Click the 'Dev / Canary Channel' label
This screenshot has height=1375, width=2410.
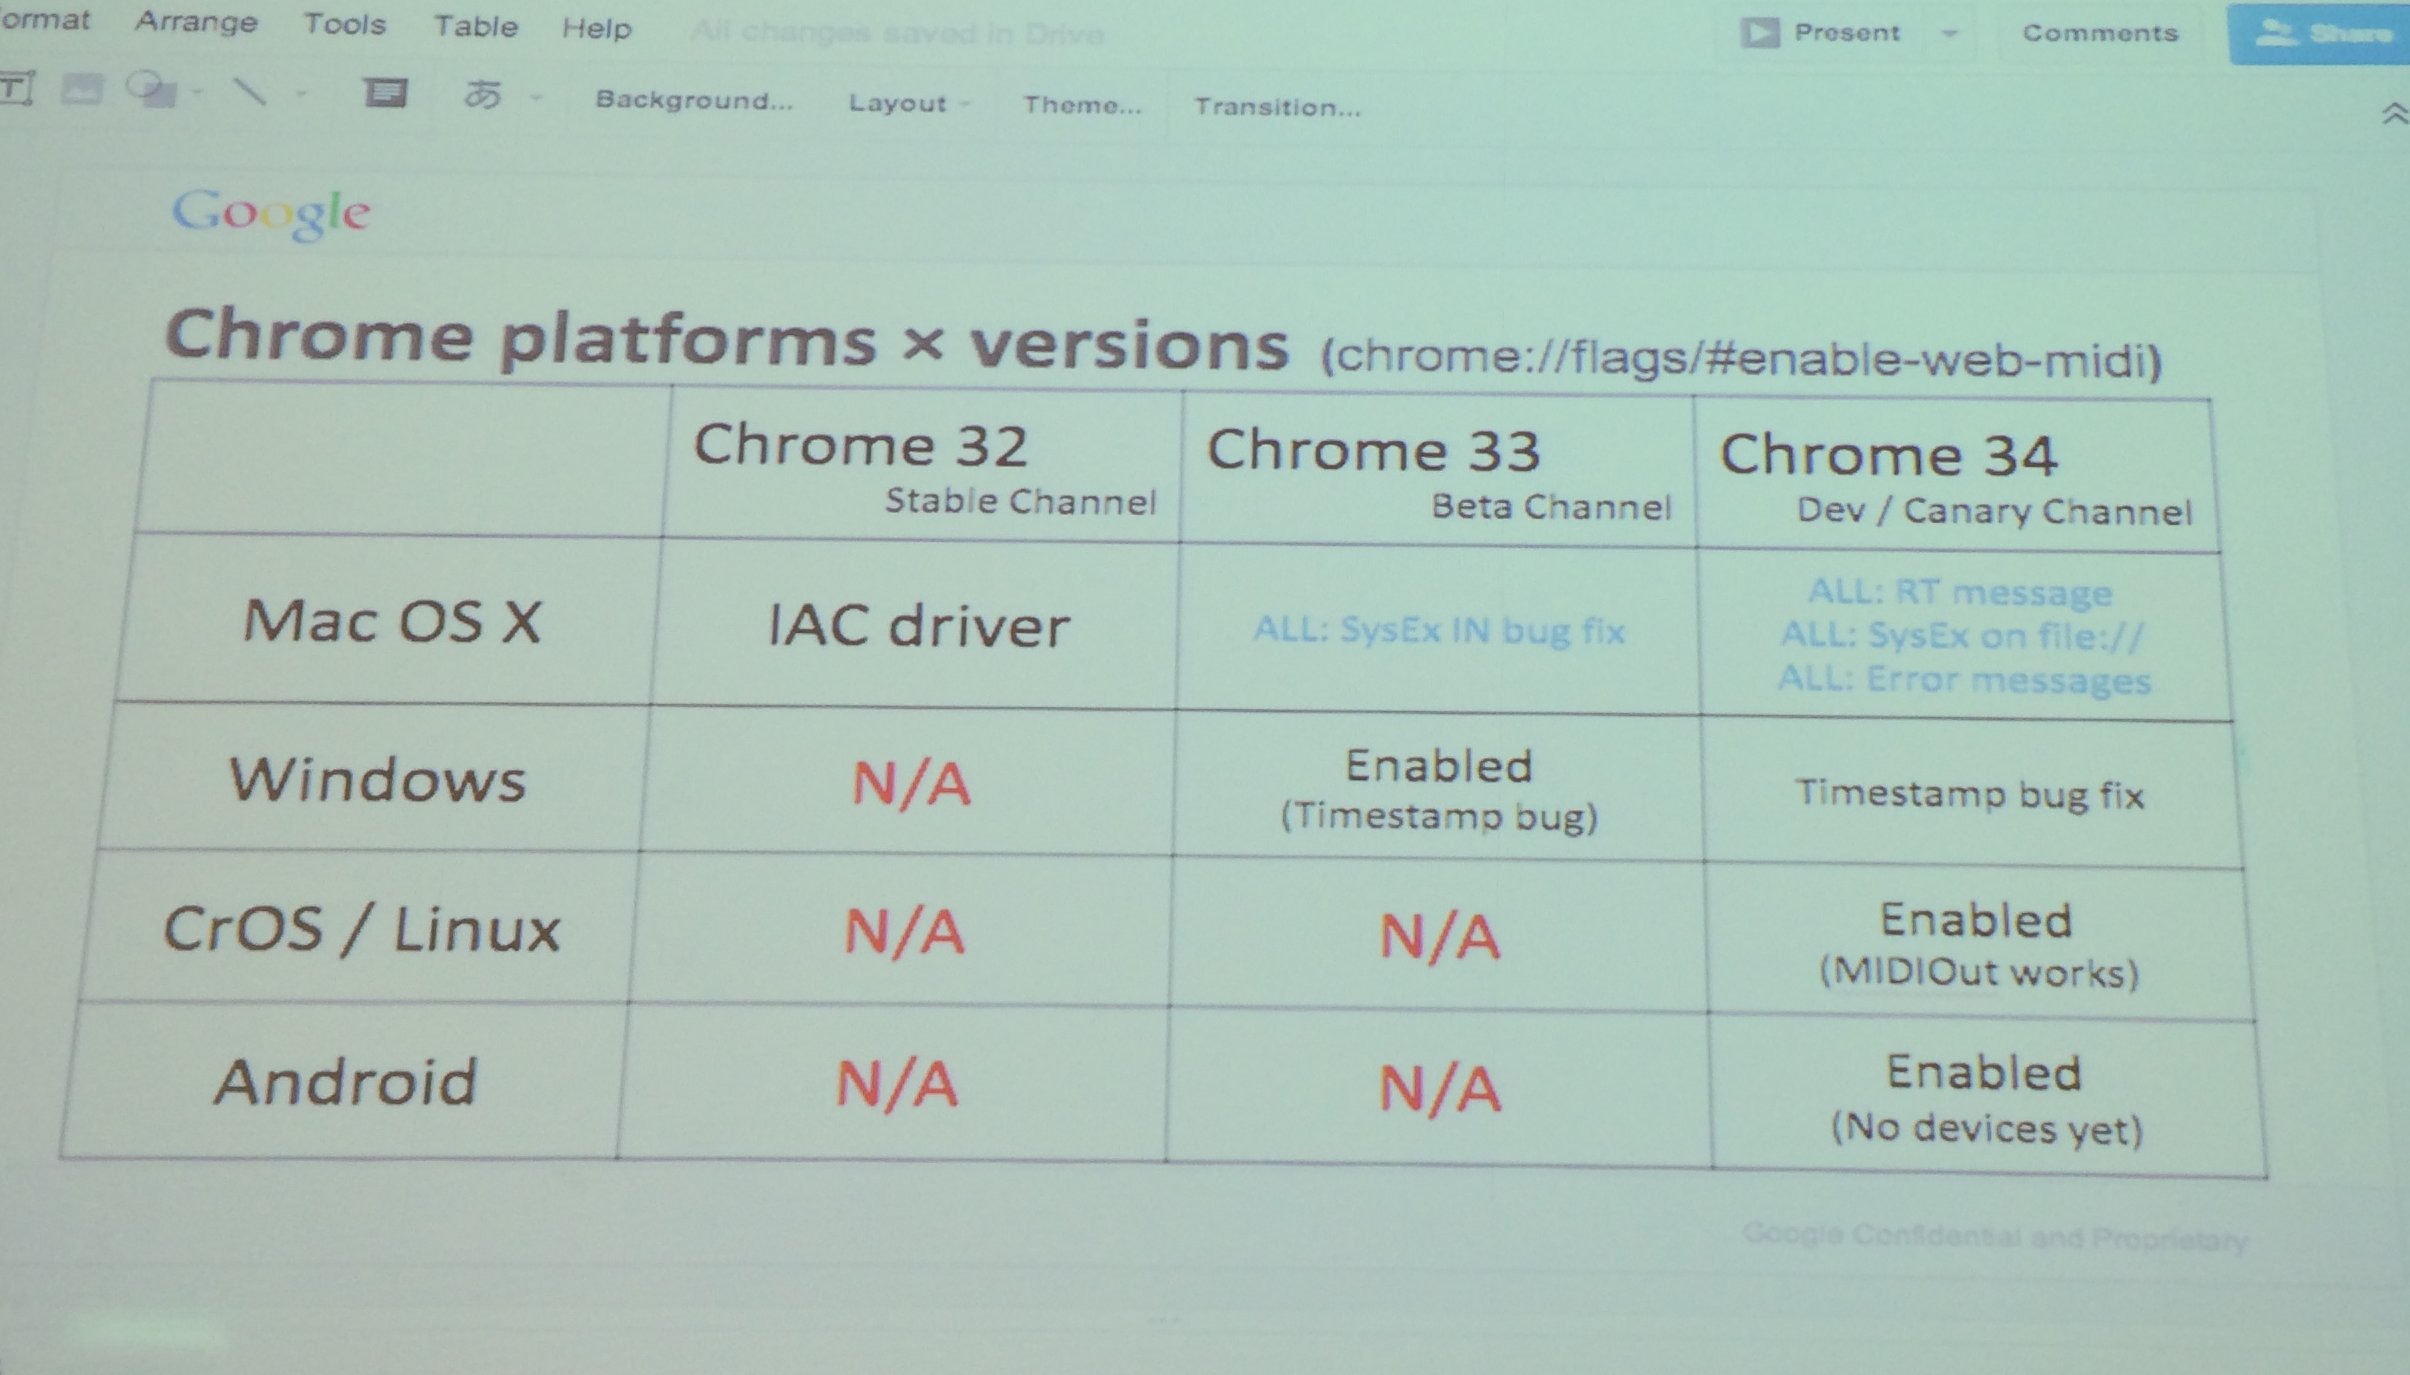pos(1994,512)
